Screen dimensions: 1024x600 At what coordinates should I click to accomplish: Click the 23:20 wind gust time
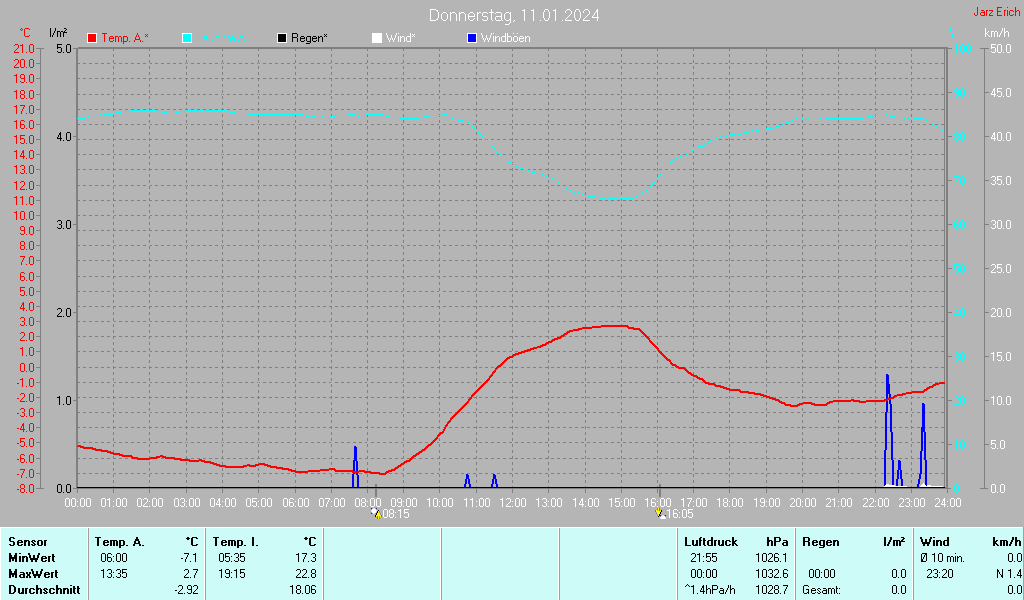point(940,574)
